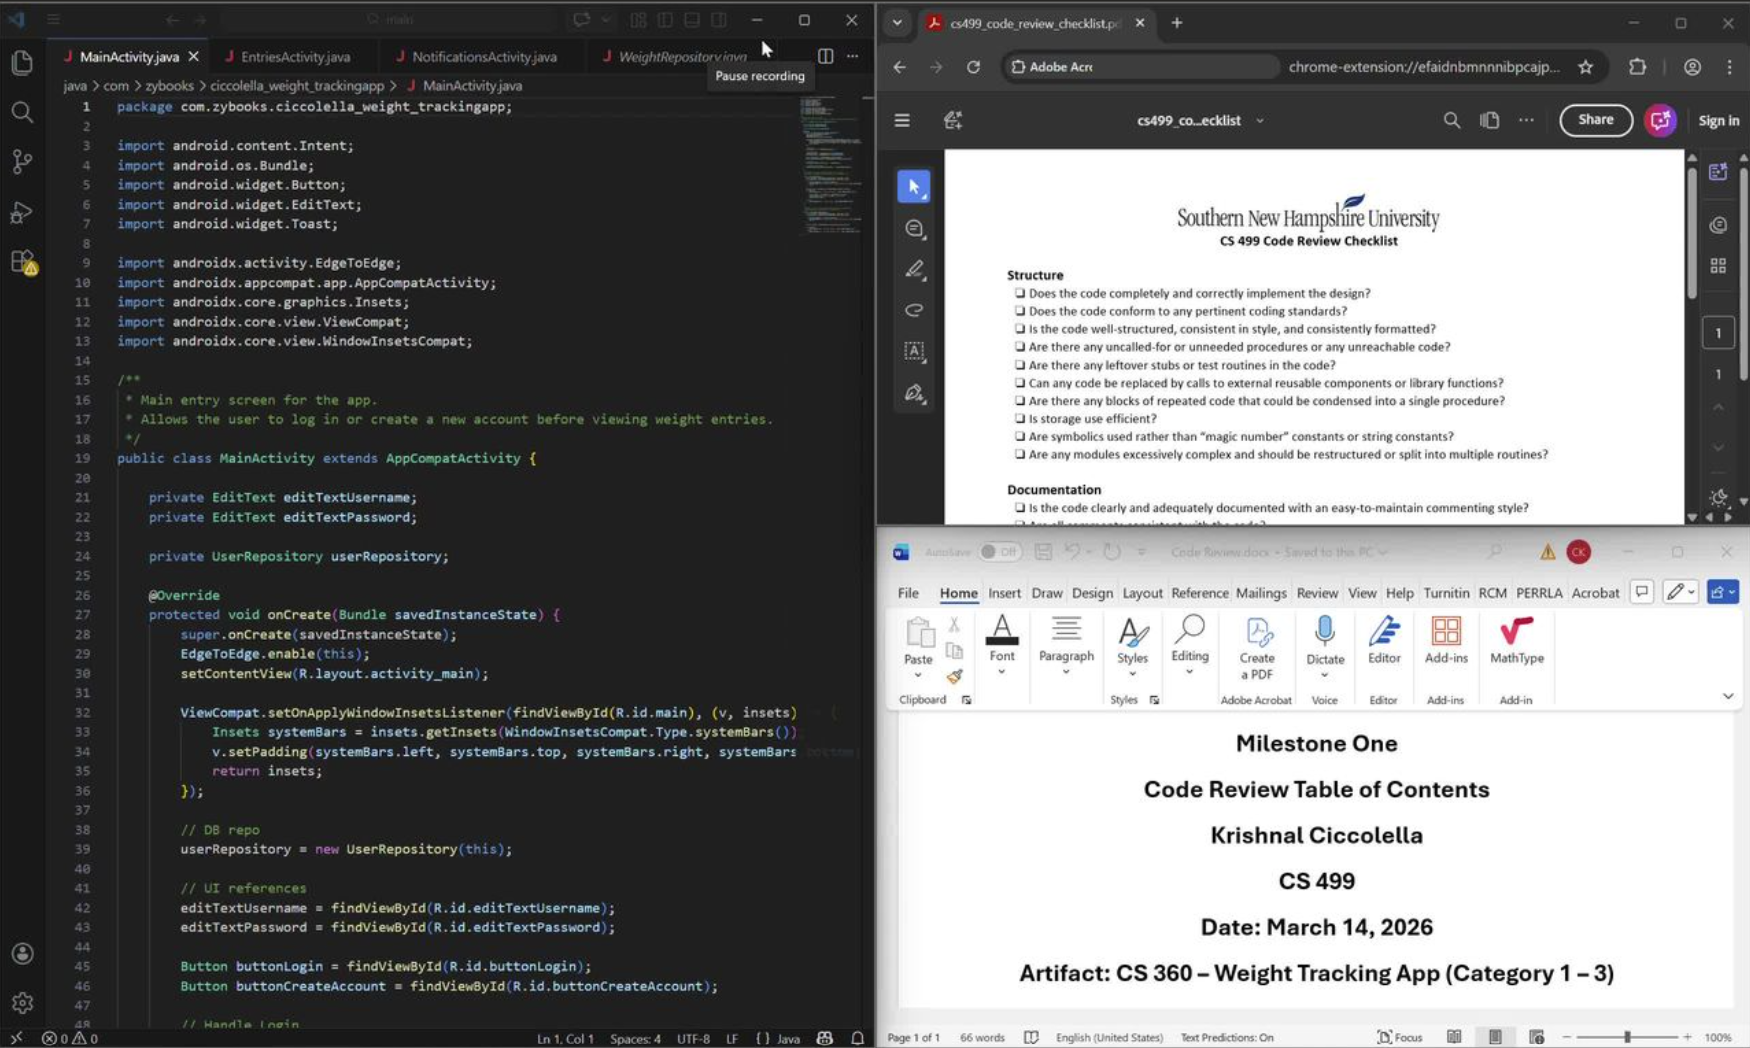Open the Chrome tab search dropdown
The height and width of the screenshot is (1048, 1750).
[x=897, y=23]
